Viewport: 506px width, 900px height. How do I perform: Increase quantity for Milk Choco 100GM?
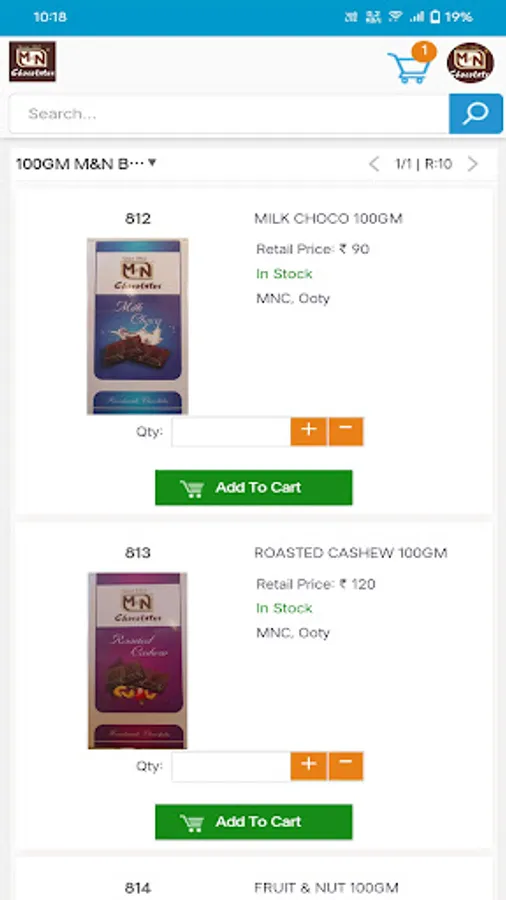tap(309, 432)
